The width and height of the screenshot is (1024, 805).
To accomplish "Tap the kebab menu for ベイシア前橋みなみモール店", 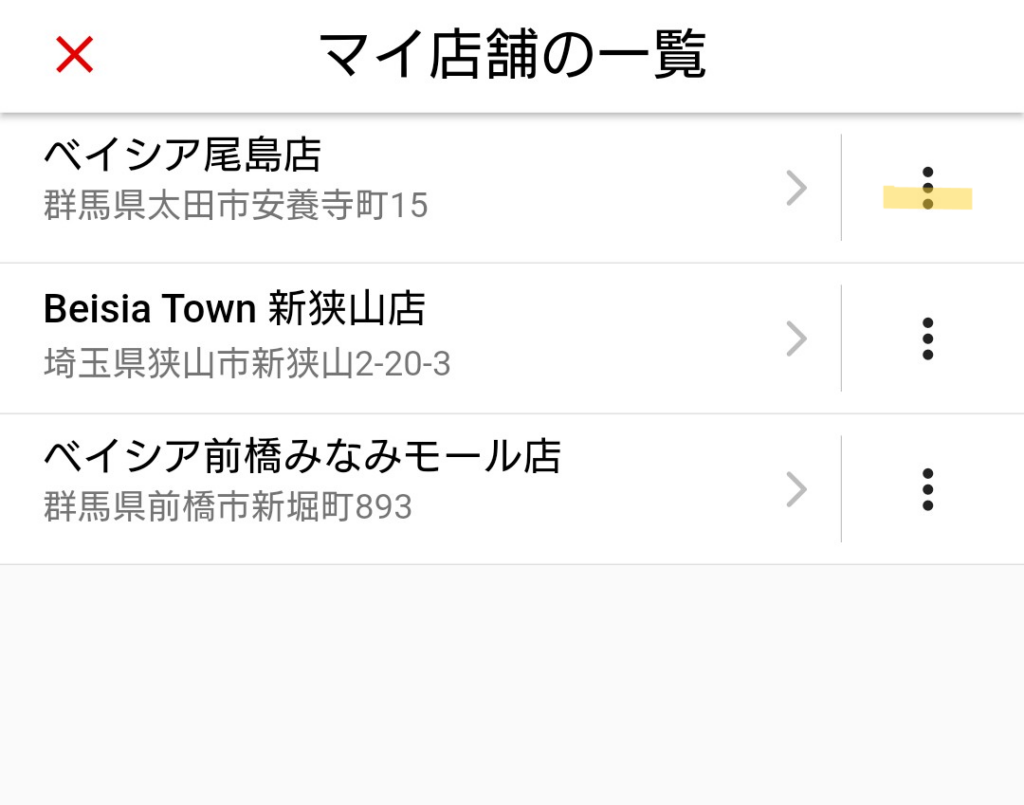I will point(928,489).
